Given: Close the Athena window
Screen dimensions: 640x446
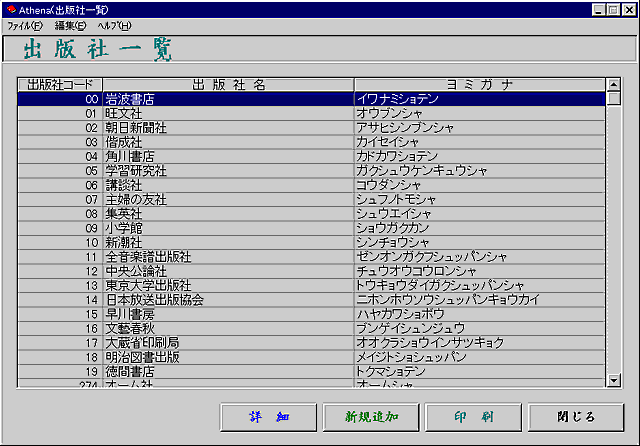Looking at the screenshot, I should point(629,10).
